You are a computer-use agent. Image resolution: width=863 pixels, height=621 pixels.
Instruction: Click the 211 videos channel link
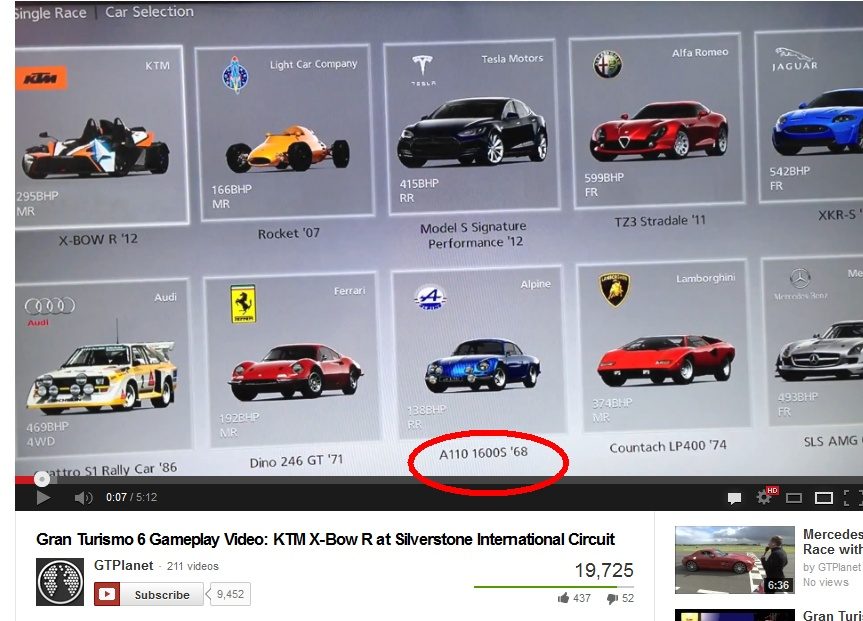[x=193, y=566]
